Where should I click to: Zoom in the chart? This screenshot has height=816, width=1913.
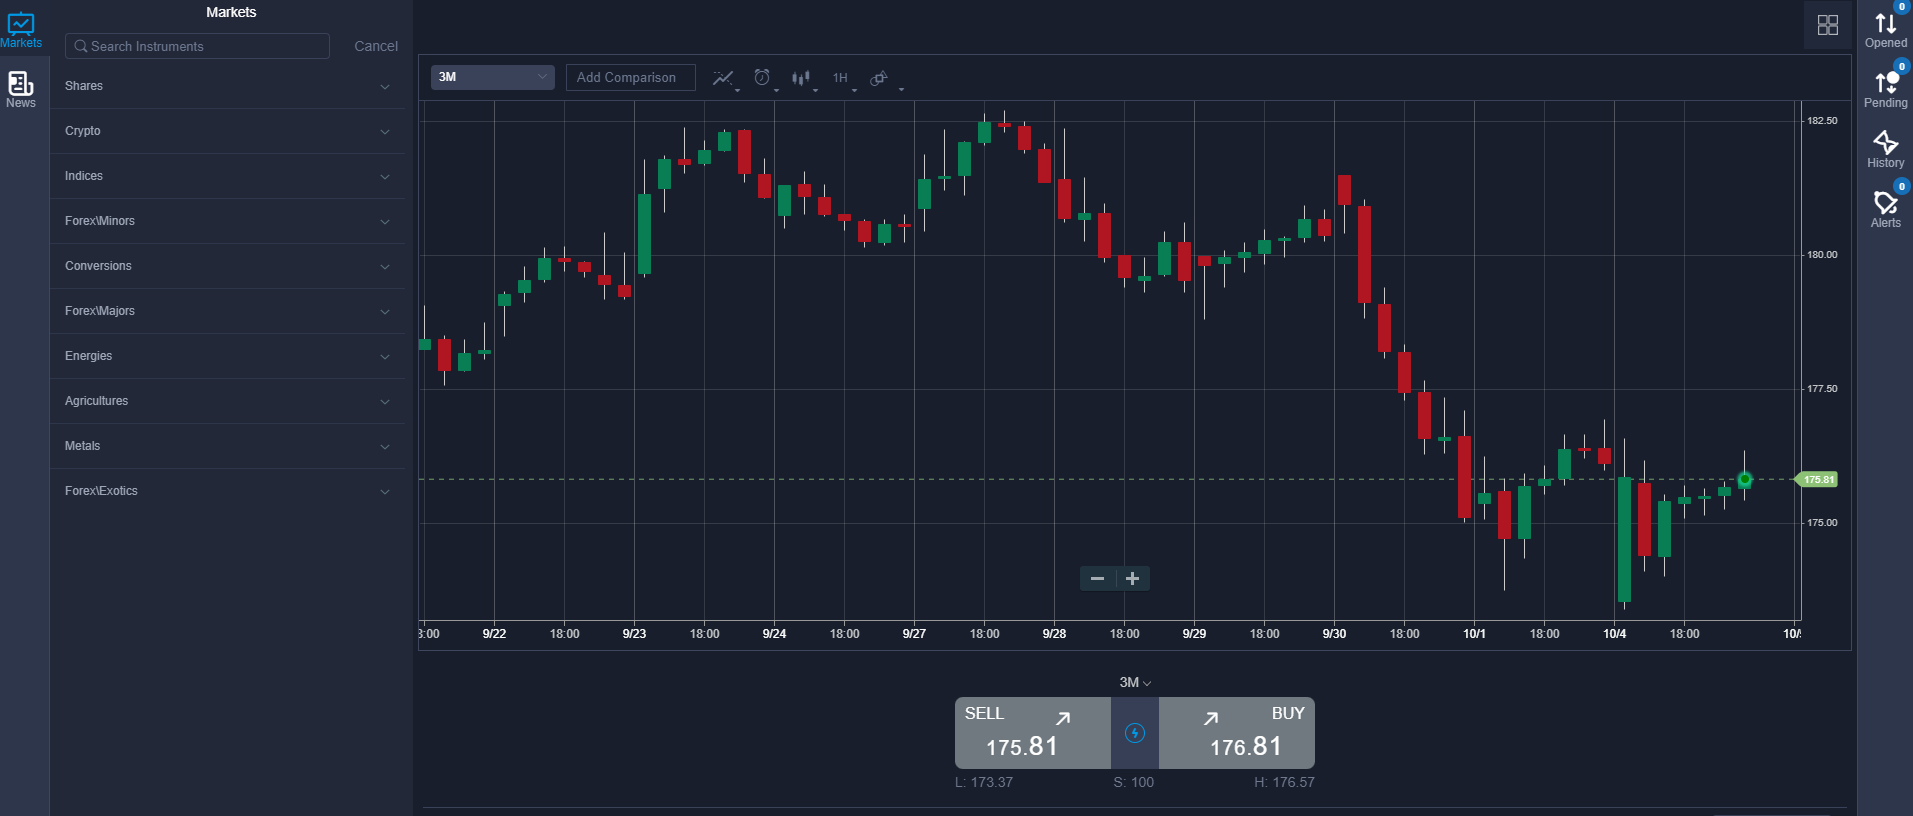tap(1132, 578)
